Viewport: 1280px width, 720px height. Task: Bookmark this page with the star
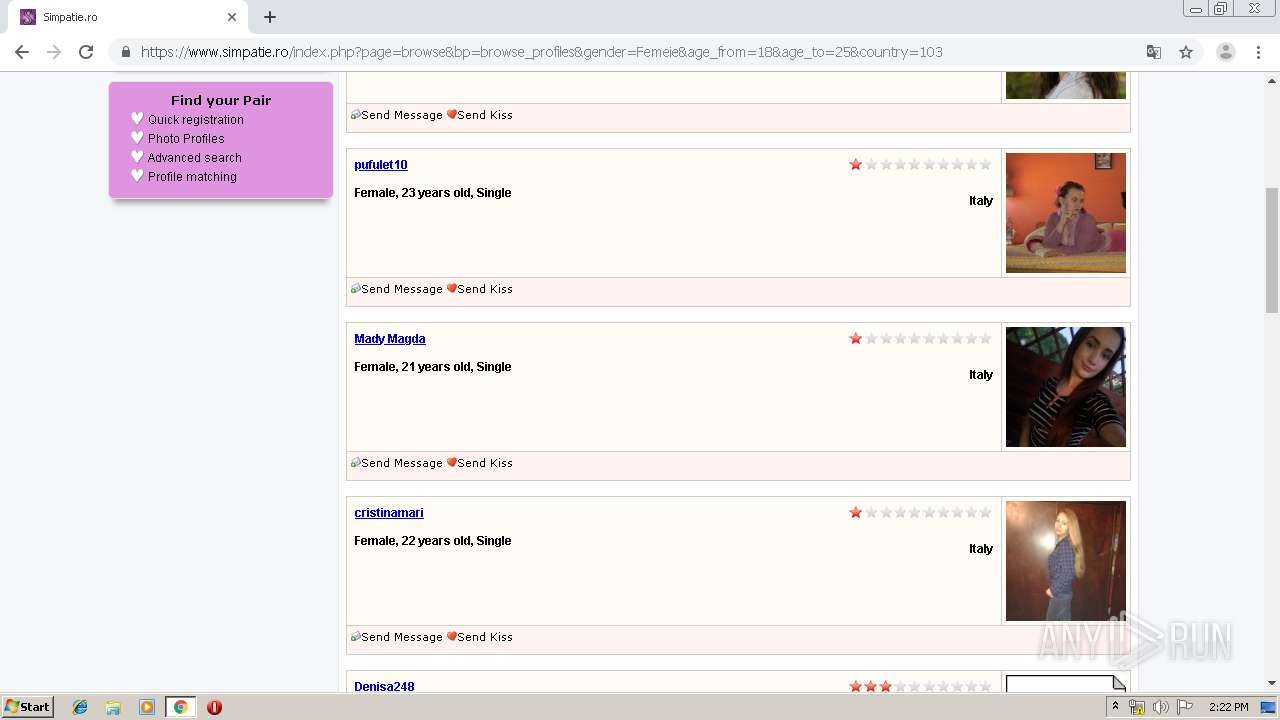point(1186,52)
